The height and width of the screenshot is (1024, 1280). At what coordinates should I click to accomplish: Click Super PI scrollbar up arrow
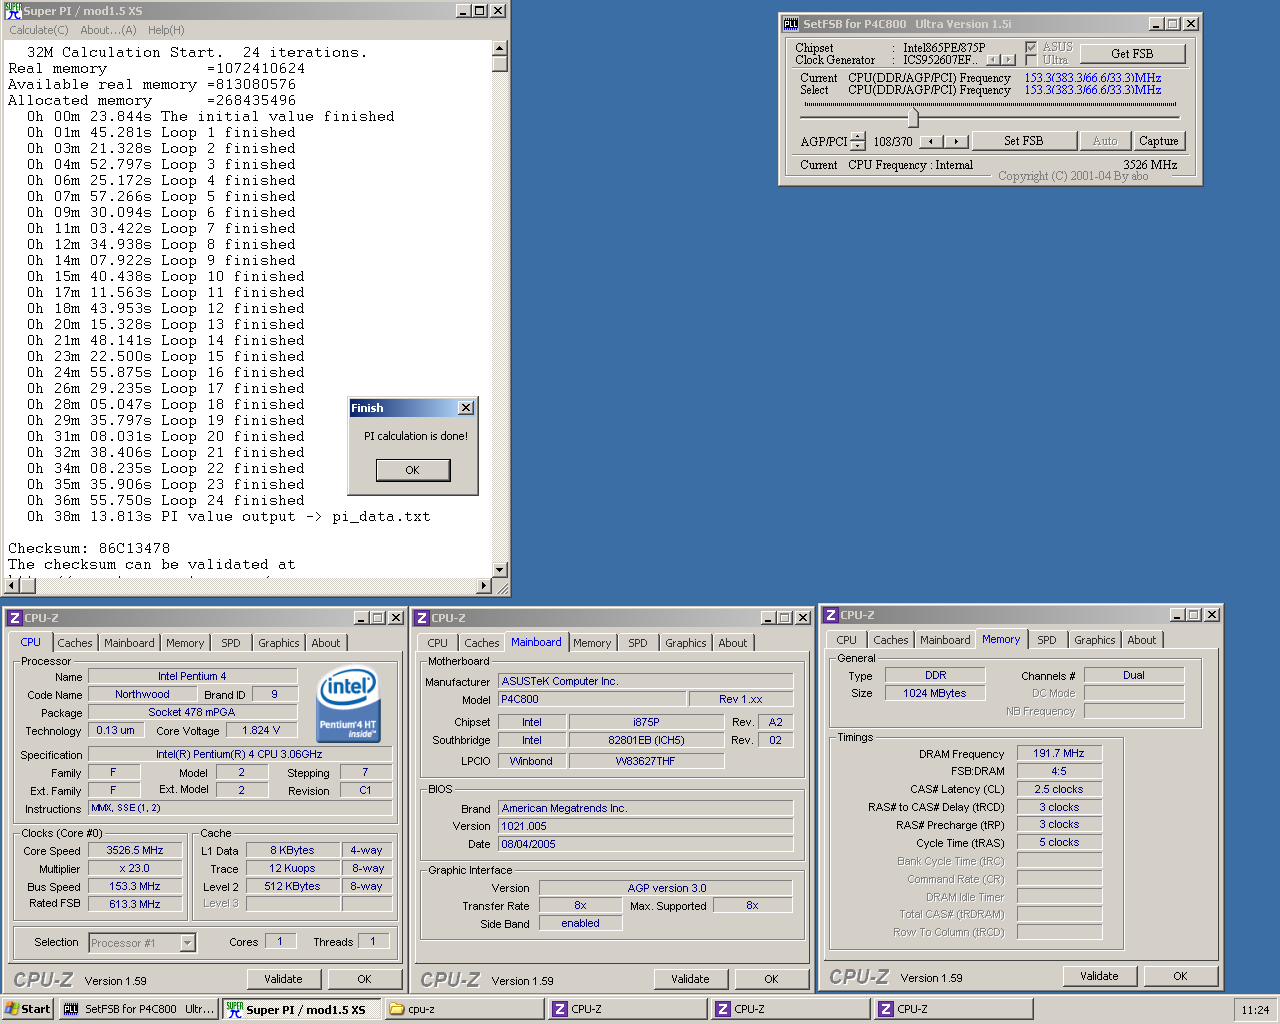(x=500, y=48)
